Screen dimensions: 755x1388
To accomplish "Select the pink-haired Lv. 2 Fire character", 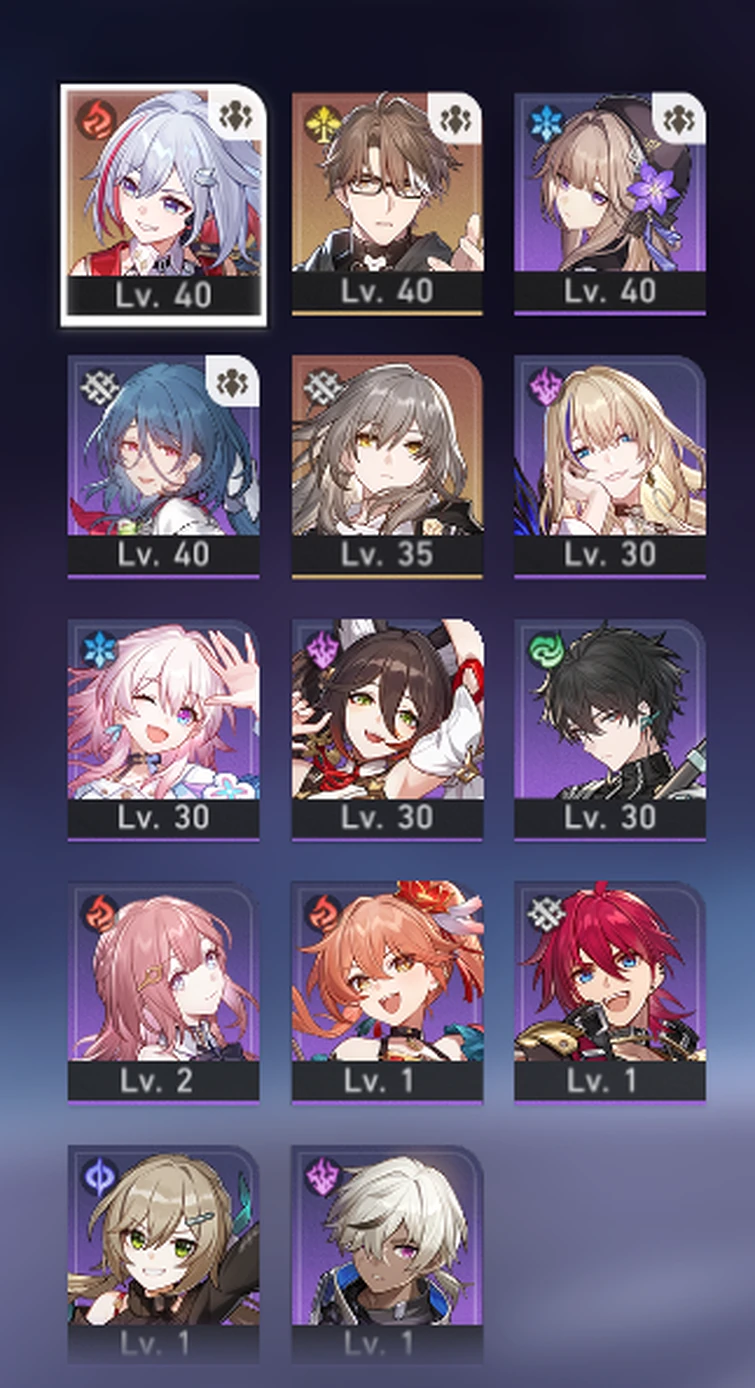I will [164, 992].
